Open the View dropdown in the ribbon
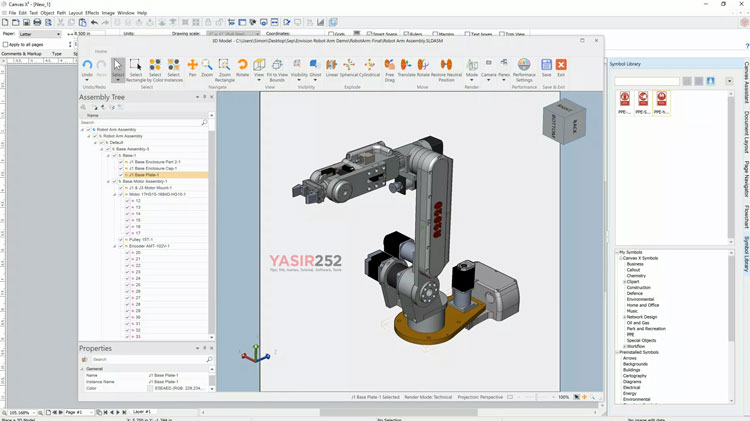This screenshot has width=750, height=421. [x=259, y=67]
